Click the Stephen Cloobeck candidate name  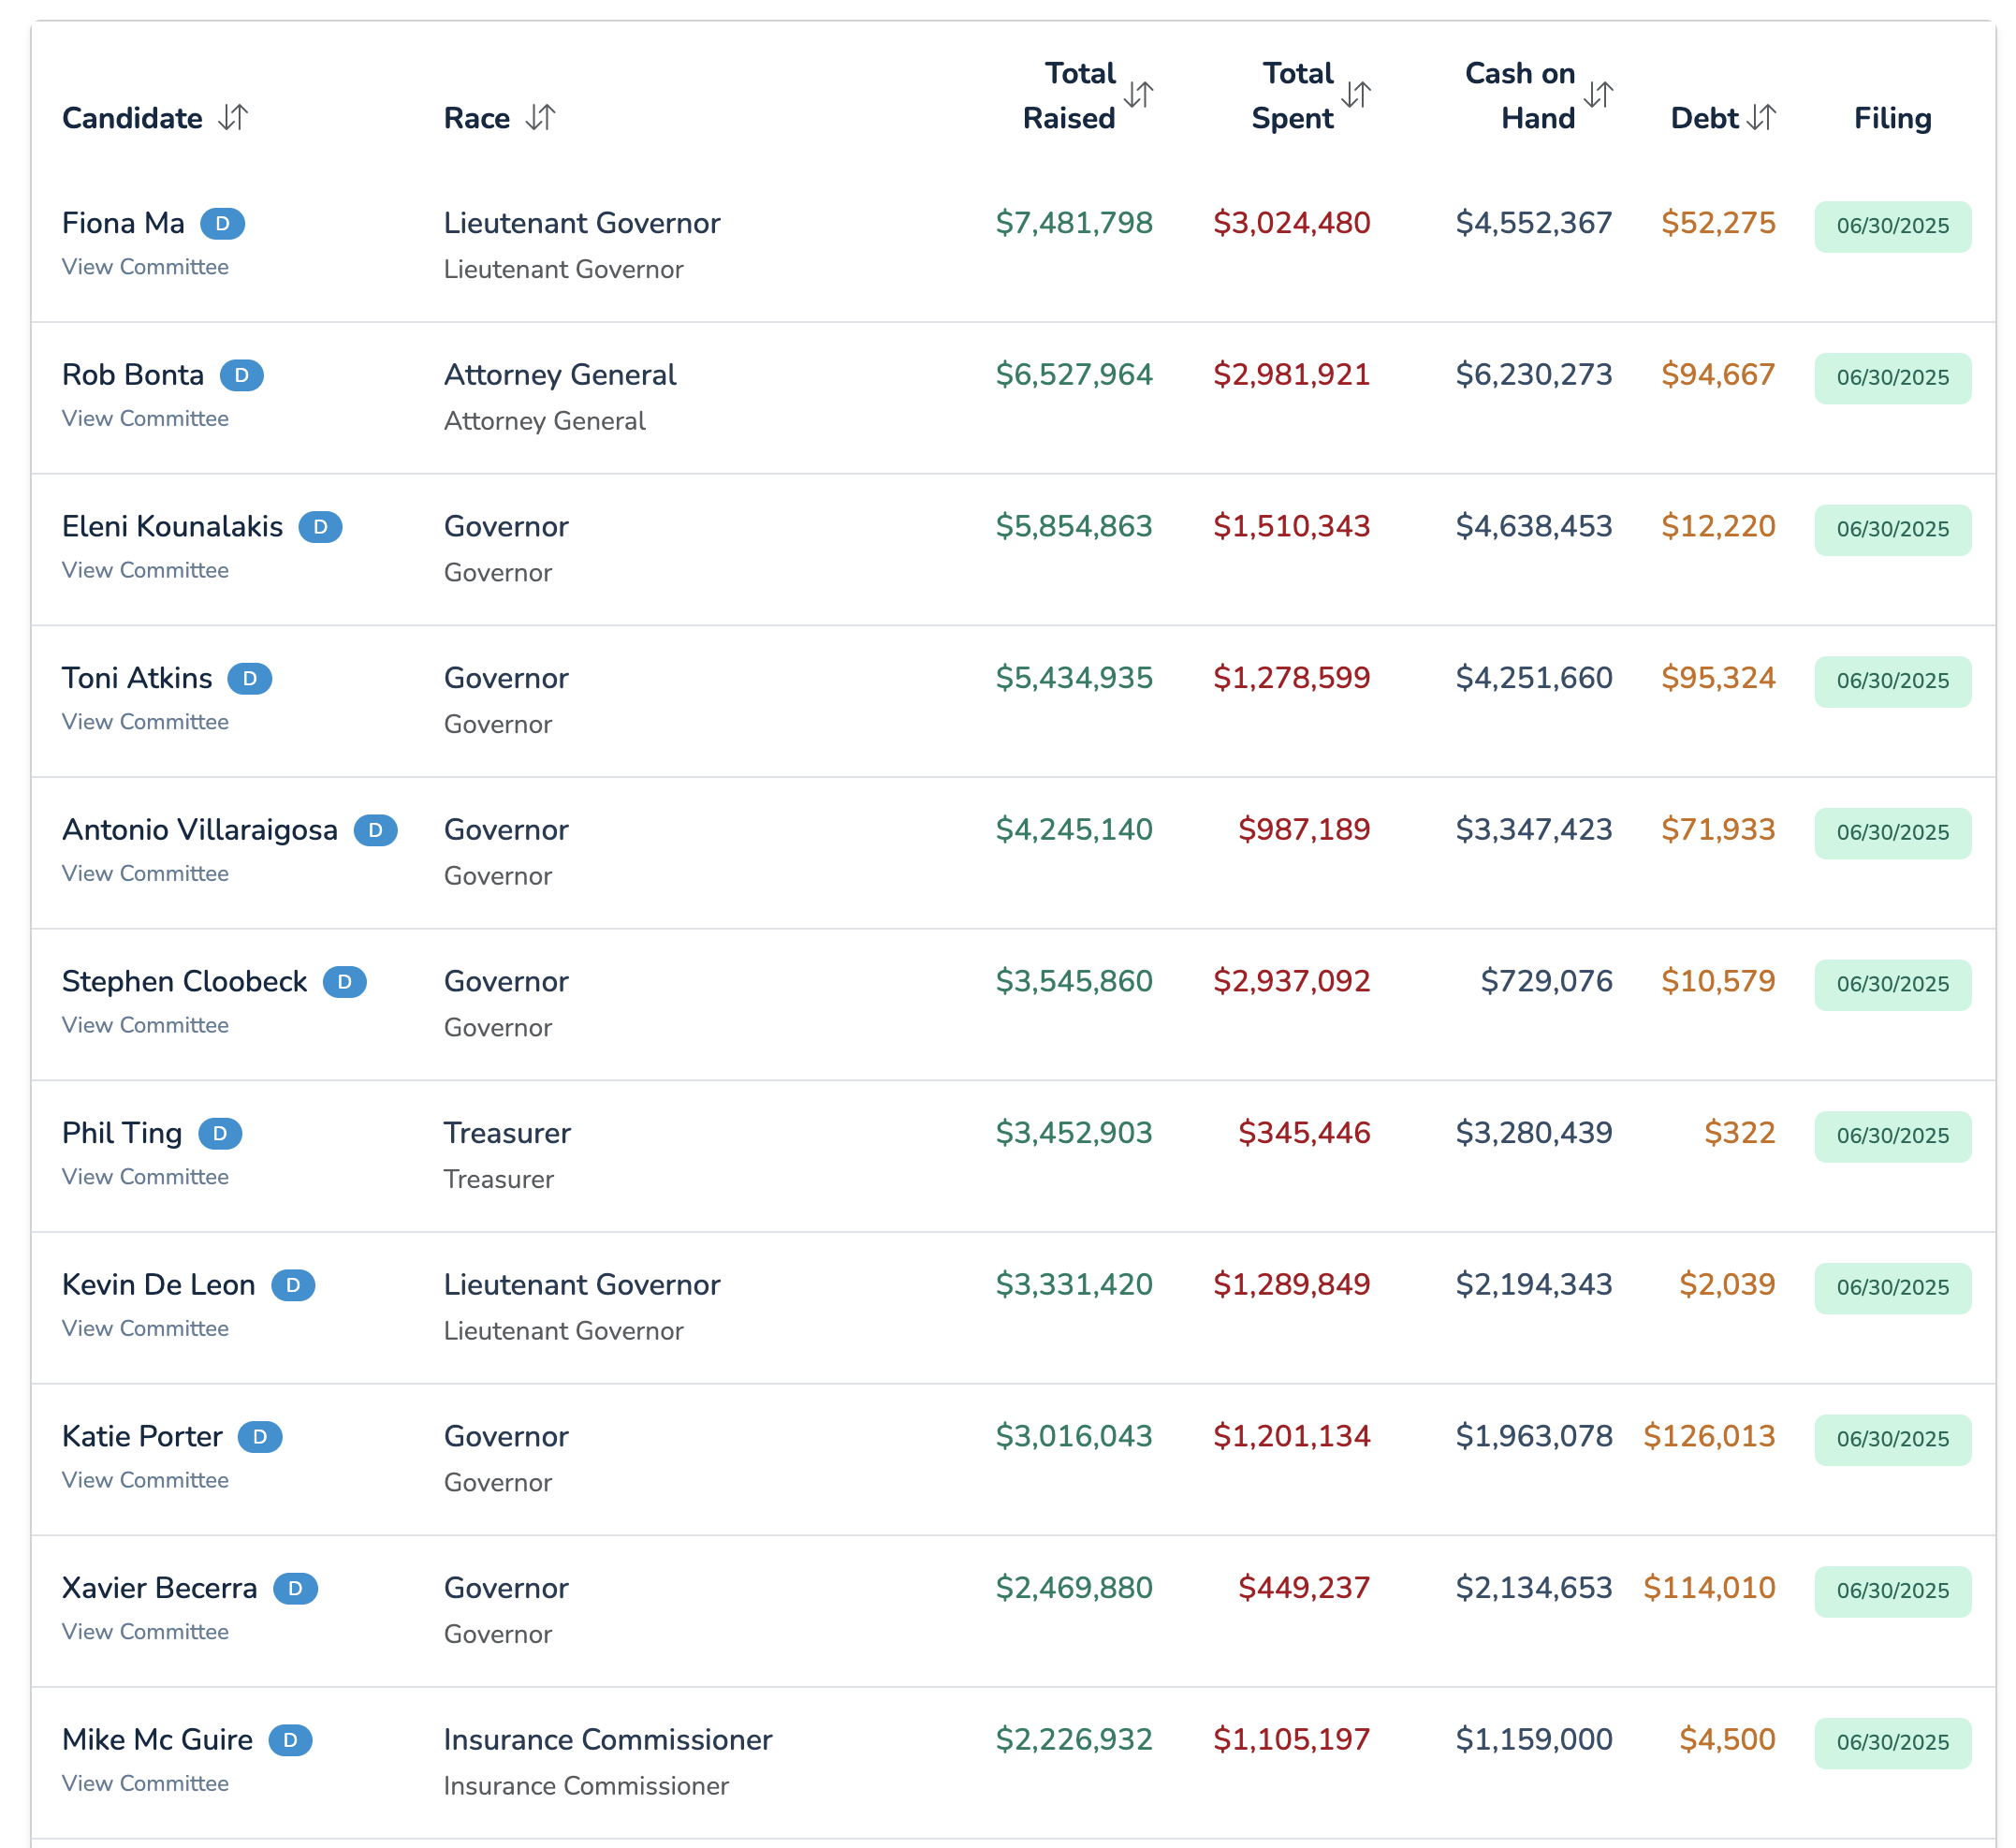click(184, 982)
